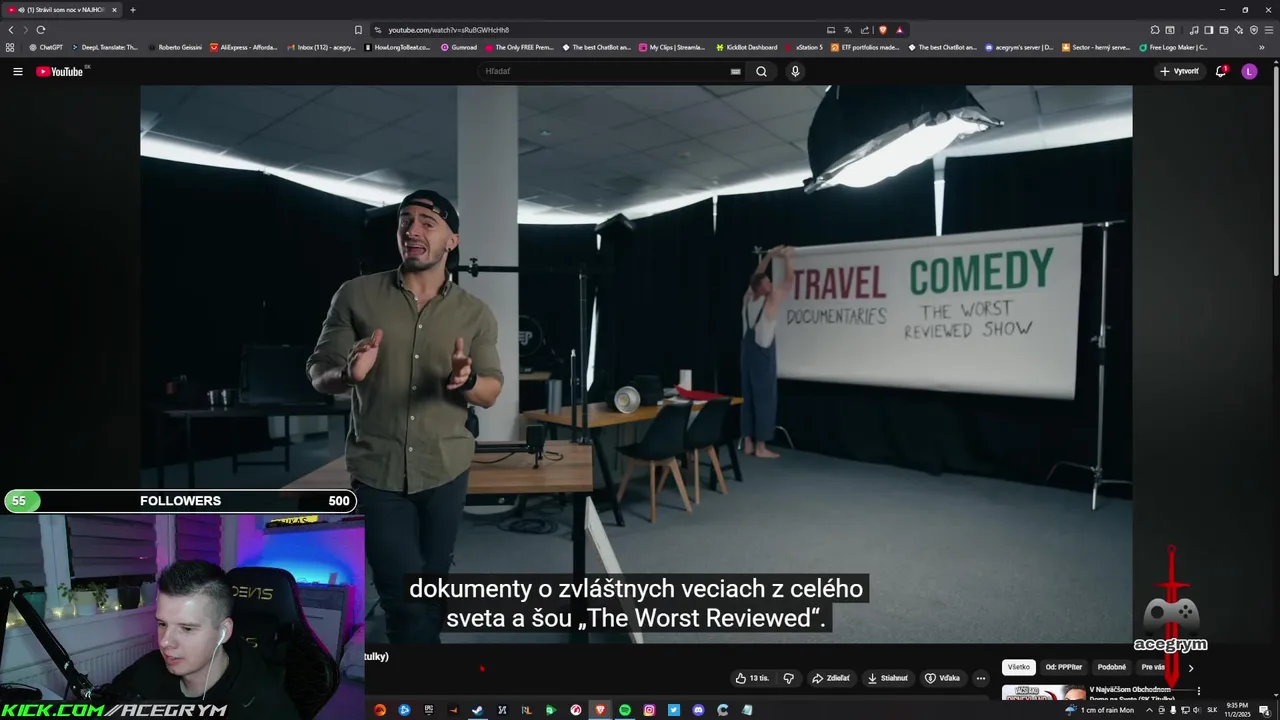Open the on-screen keyboard in search box
Screen dimensions: 1280x720
point(735,71)
